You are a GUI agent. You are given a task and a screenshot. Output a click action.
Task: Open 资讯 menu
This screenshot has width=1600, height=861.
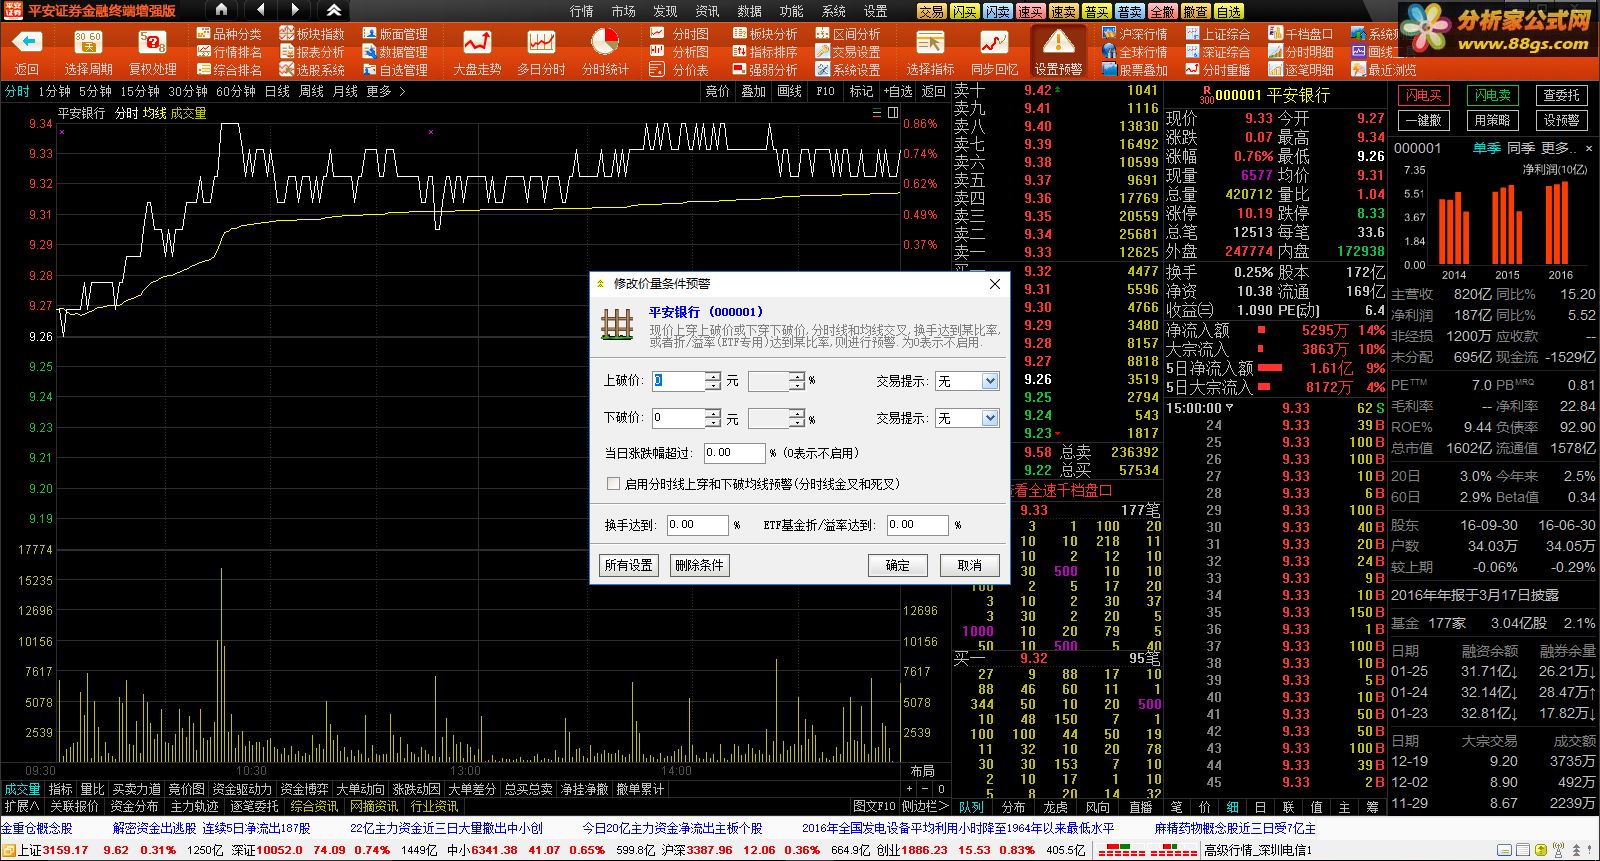click(x=708, y=11)
